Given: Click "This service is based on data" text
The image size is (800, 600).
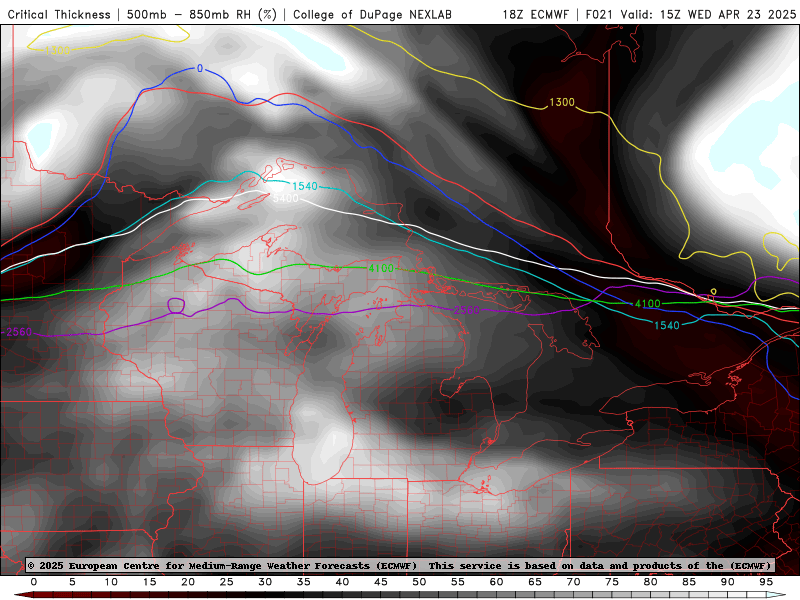Looking at the screenshot, I should tap(517, 565).
